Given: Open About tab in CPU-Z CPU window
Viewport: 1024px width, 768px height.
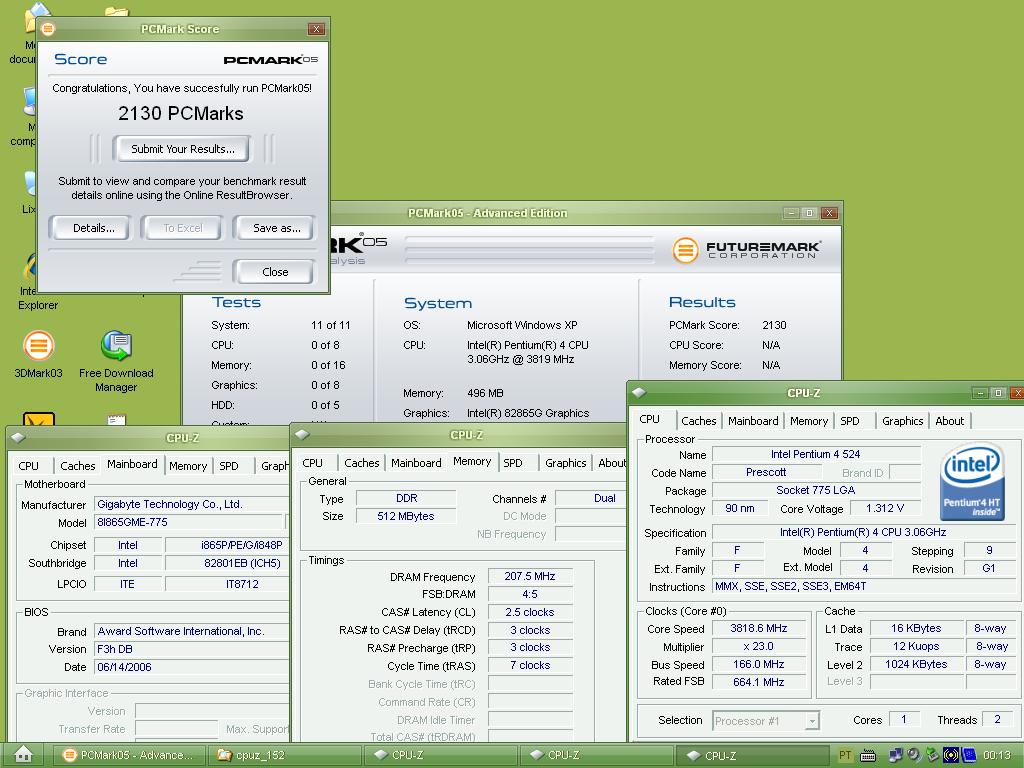Looking at the screenshot, I should pyautogui.click(x=950, y=421).
